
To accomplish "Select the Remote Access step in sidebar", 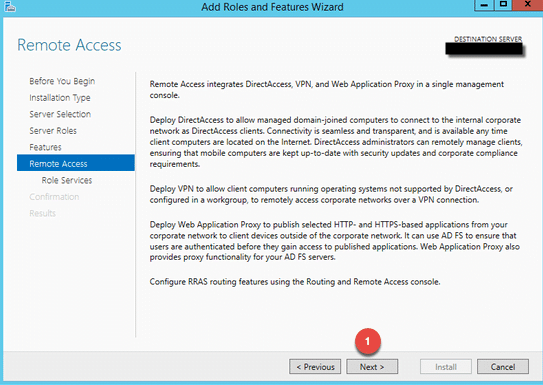I will 76,163.
